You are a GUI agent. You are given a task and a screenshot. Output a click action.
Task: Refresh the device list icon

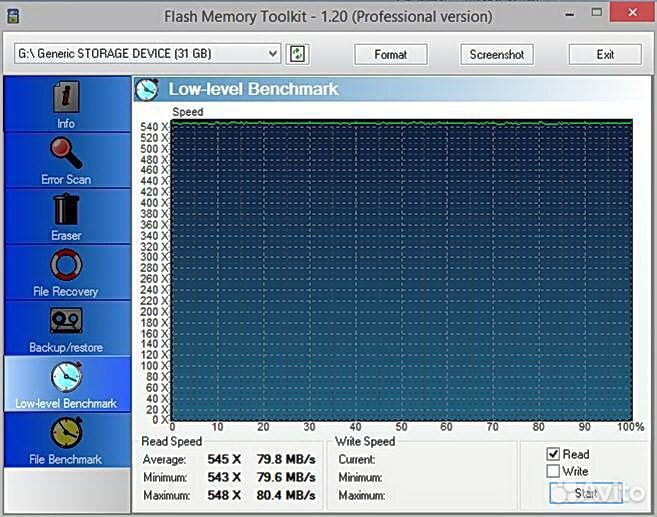point(297,54)
